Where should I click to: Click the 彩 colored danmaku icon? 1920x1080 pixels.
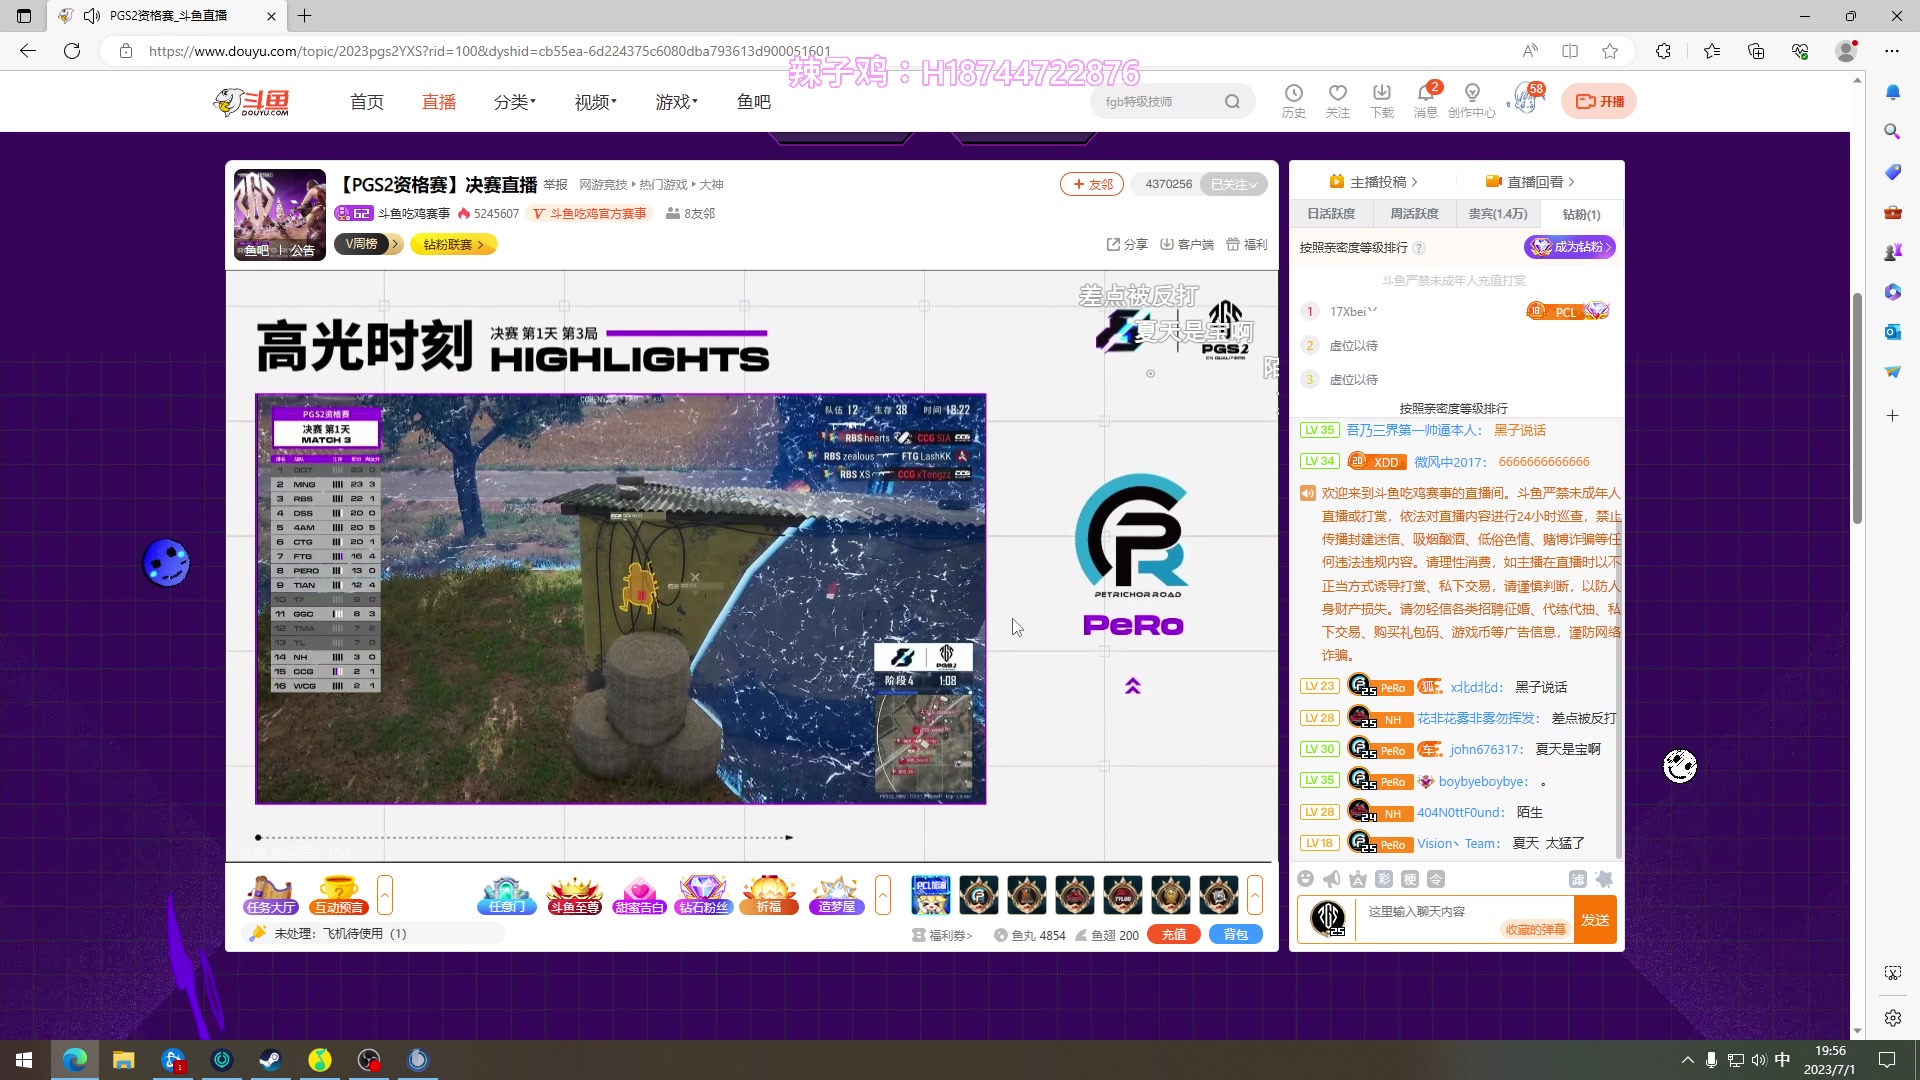coord(1384,879)
